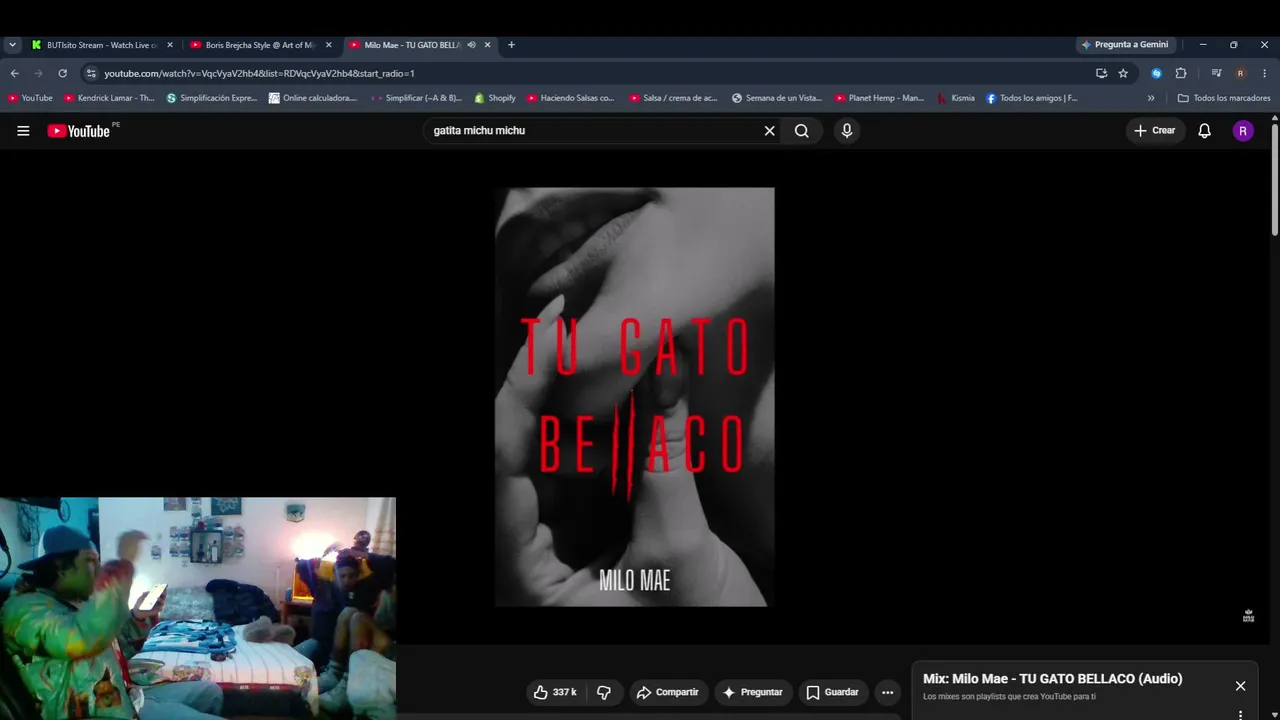Screen dimensions: 1280x720
Task: Click the page scrollbar down arrow
Action: [1275, 715]
